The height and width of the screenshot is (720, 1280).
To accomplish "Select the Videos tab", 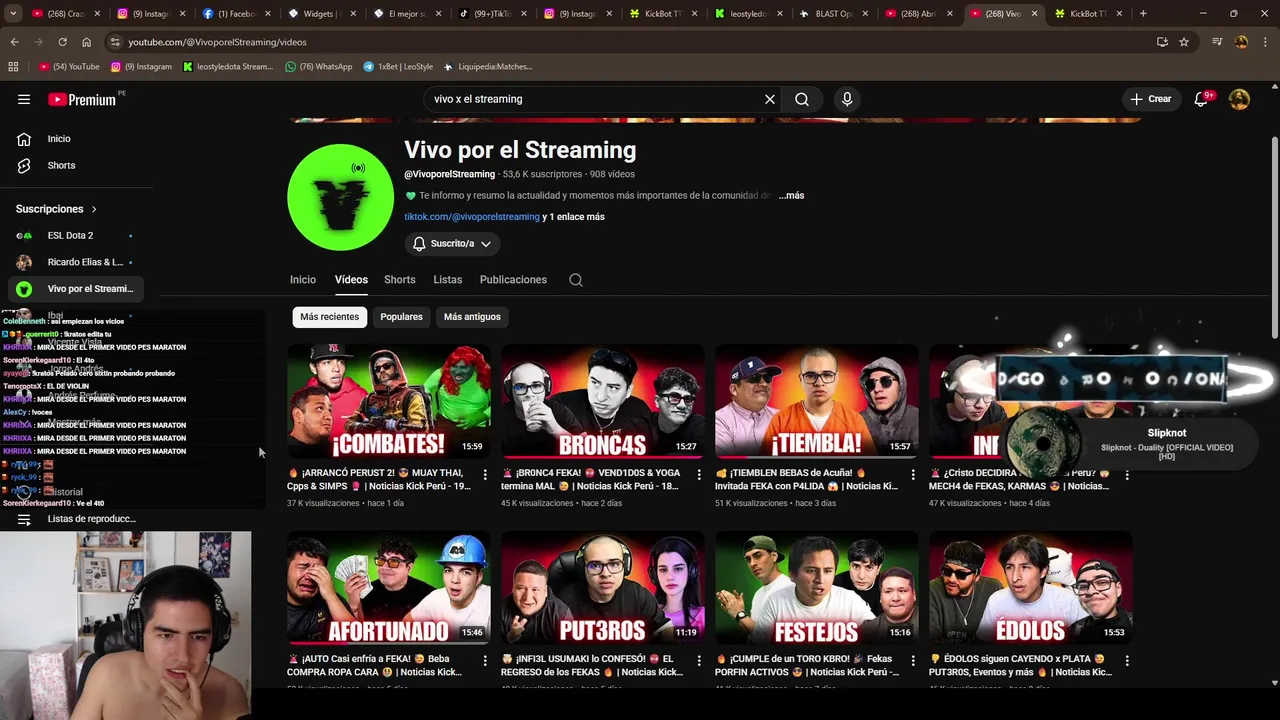I will pos(351,280).
